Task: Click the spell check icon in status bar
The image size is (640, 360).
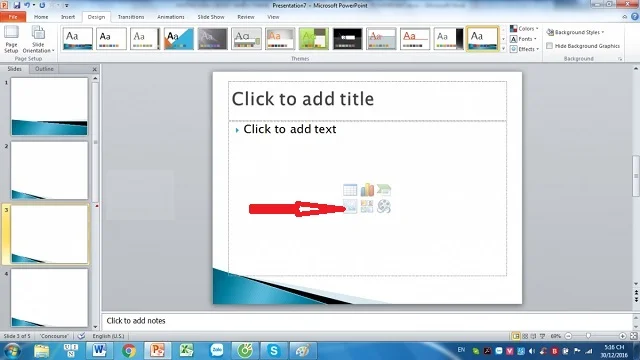Action: pos(81,336)
